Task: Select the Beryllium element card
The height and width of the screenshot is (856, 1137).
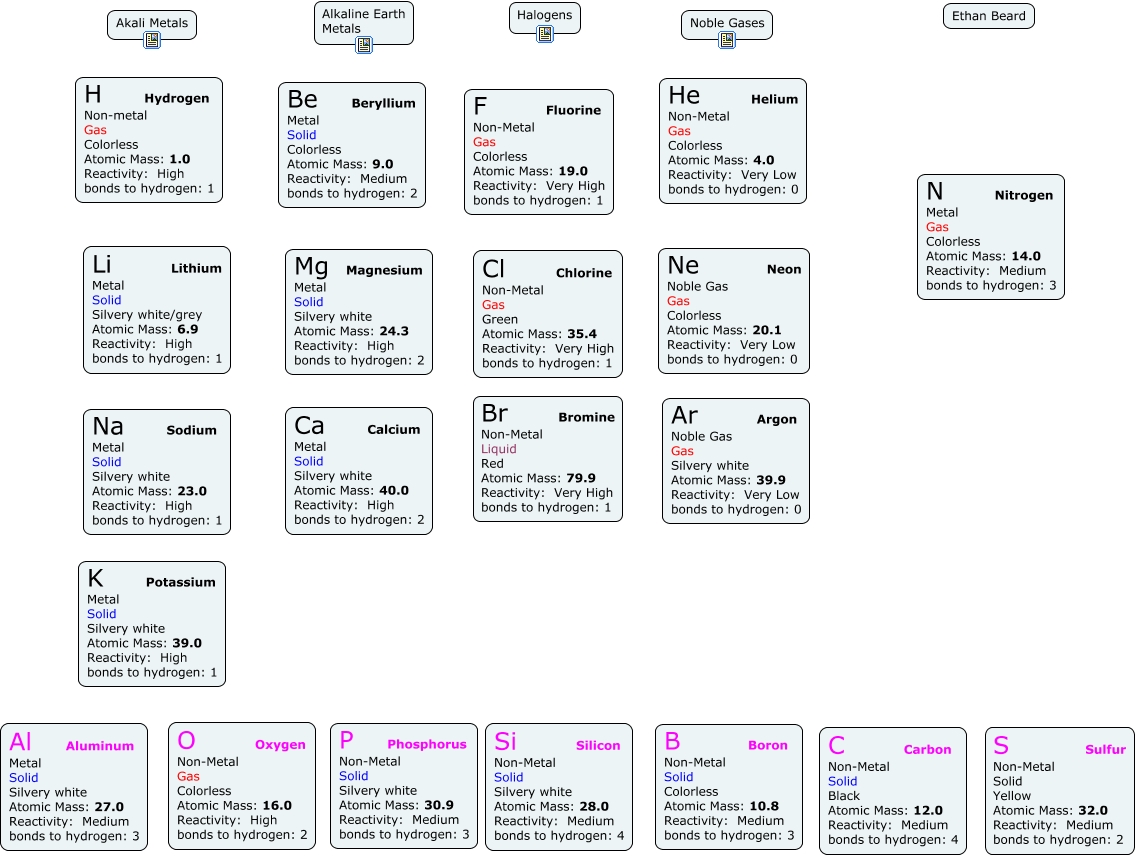Action: pyautogui.click(x=352, y=145)
